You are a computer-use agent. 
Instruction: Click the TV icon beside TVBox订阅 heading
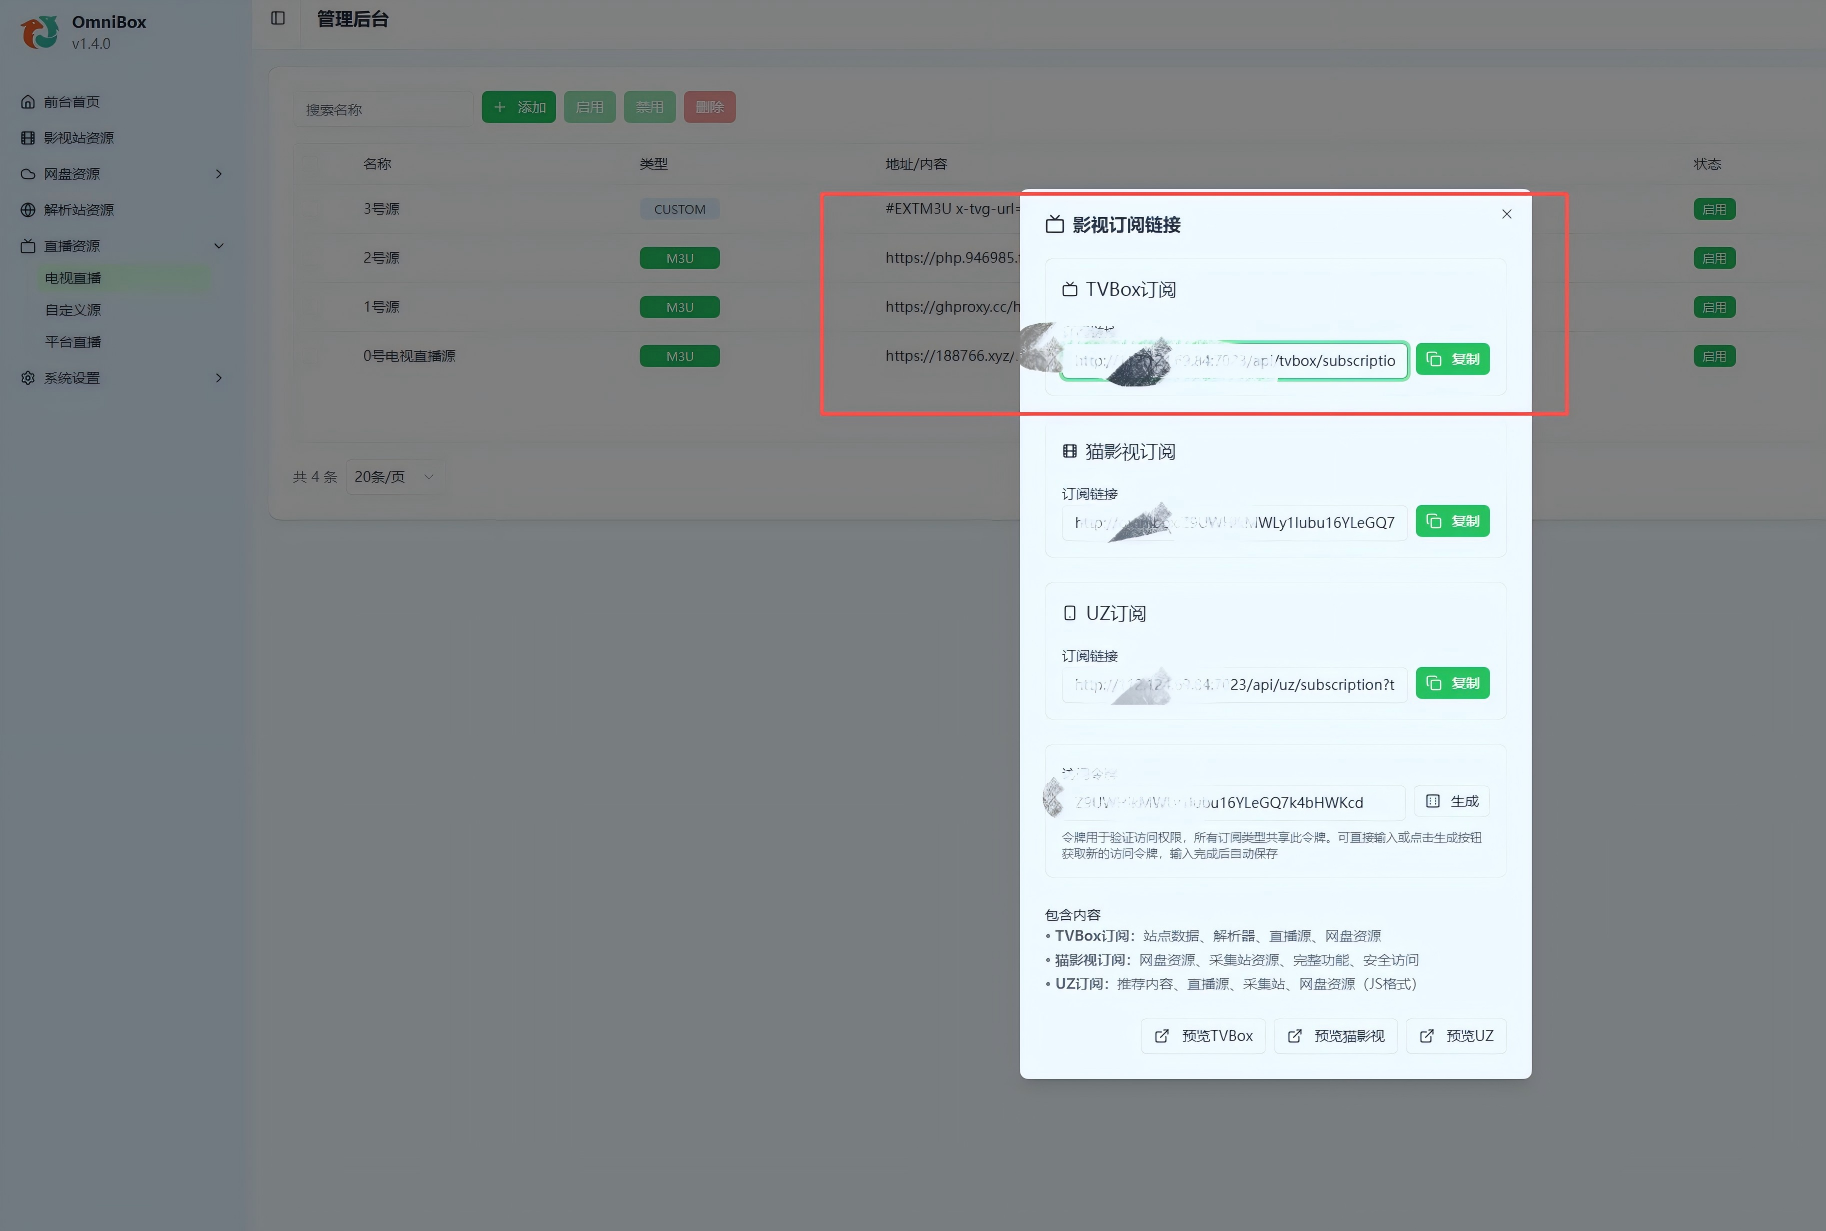[x=1070, y=289]
